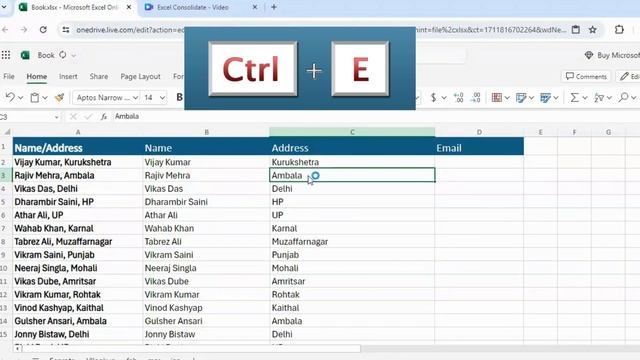Viewport: 640px width, 360px height.
Task: Click the formula bar cancel X
Action: [x=73, y=117]
